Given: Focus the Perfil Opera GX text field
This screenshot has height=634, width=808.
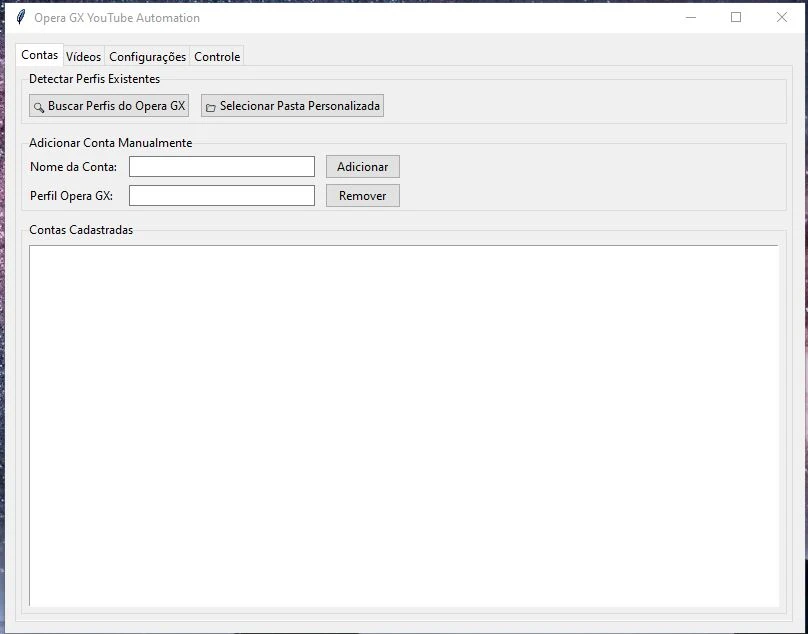Looking at the screenshot, I should click(222, 196).
